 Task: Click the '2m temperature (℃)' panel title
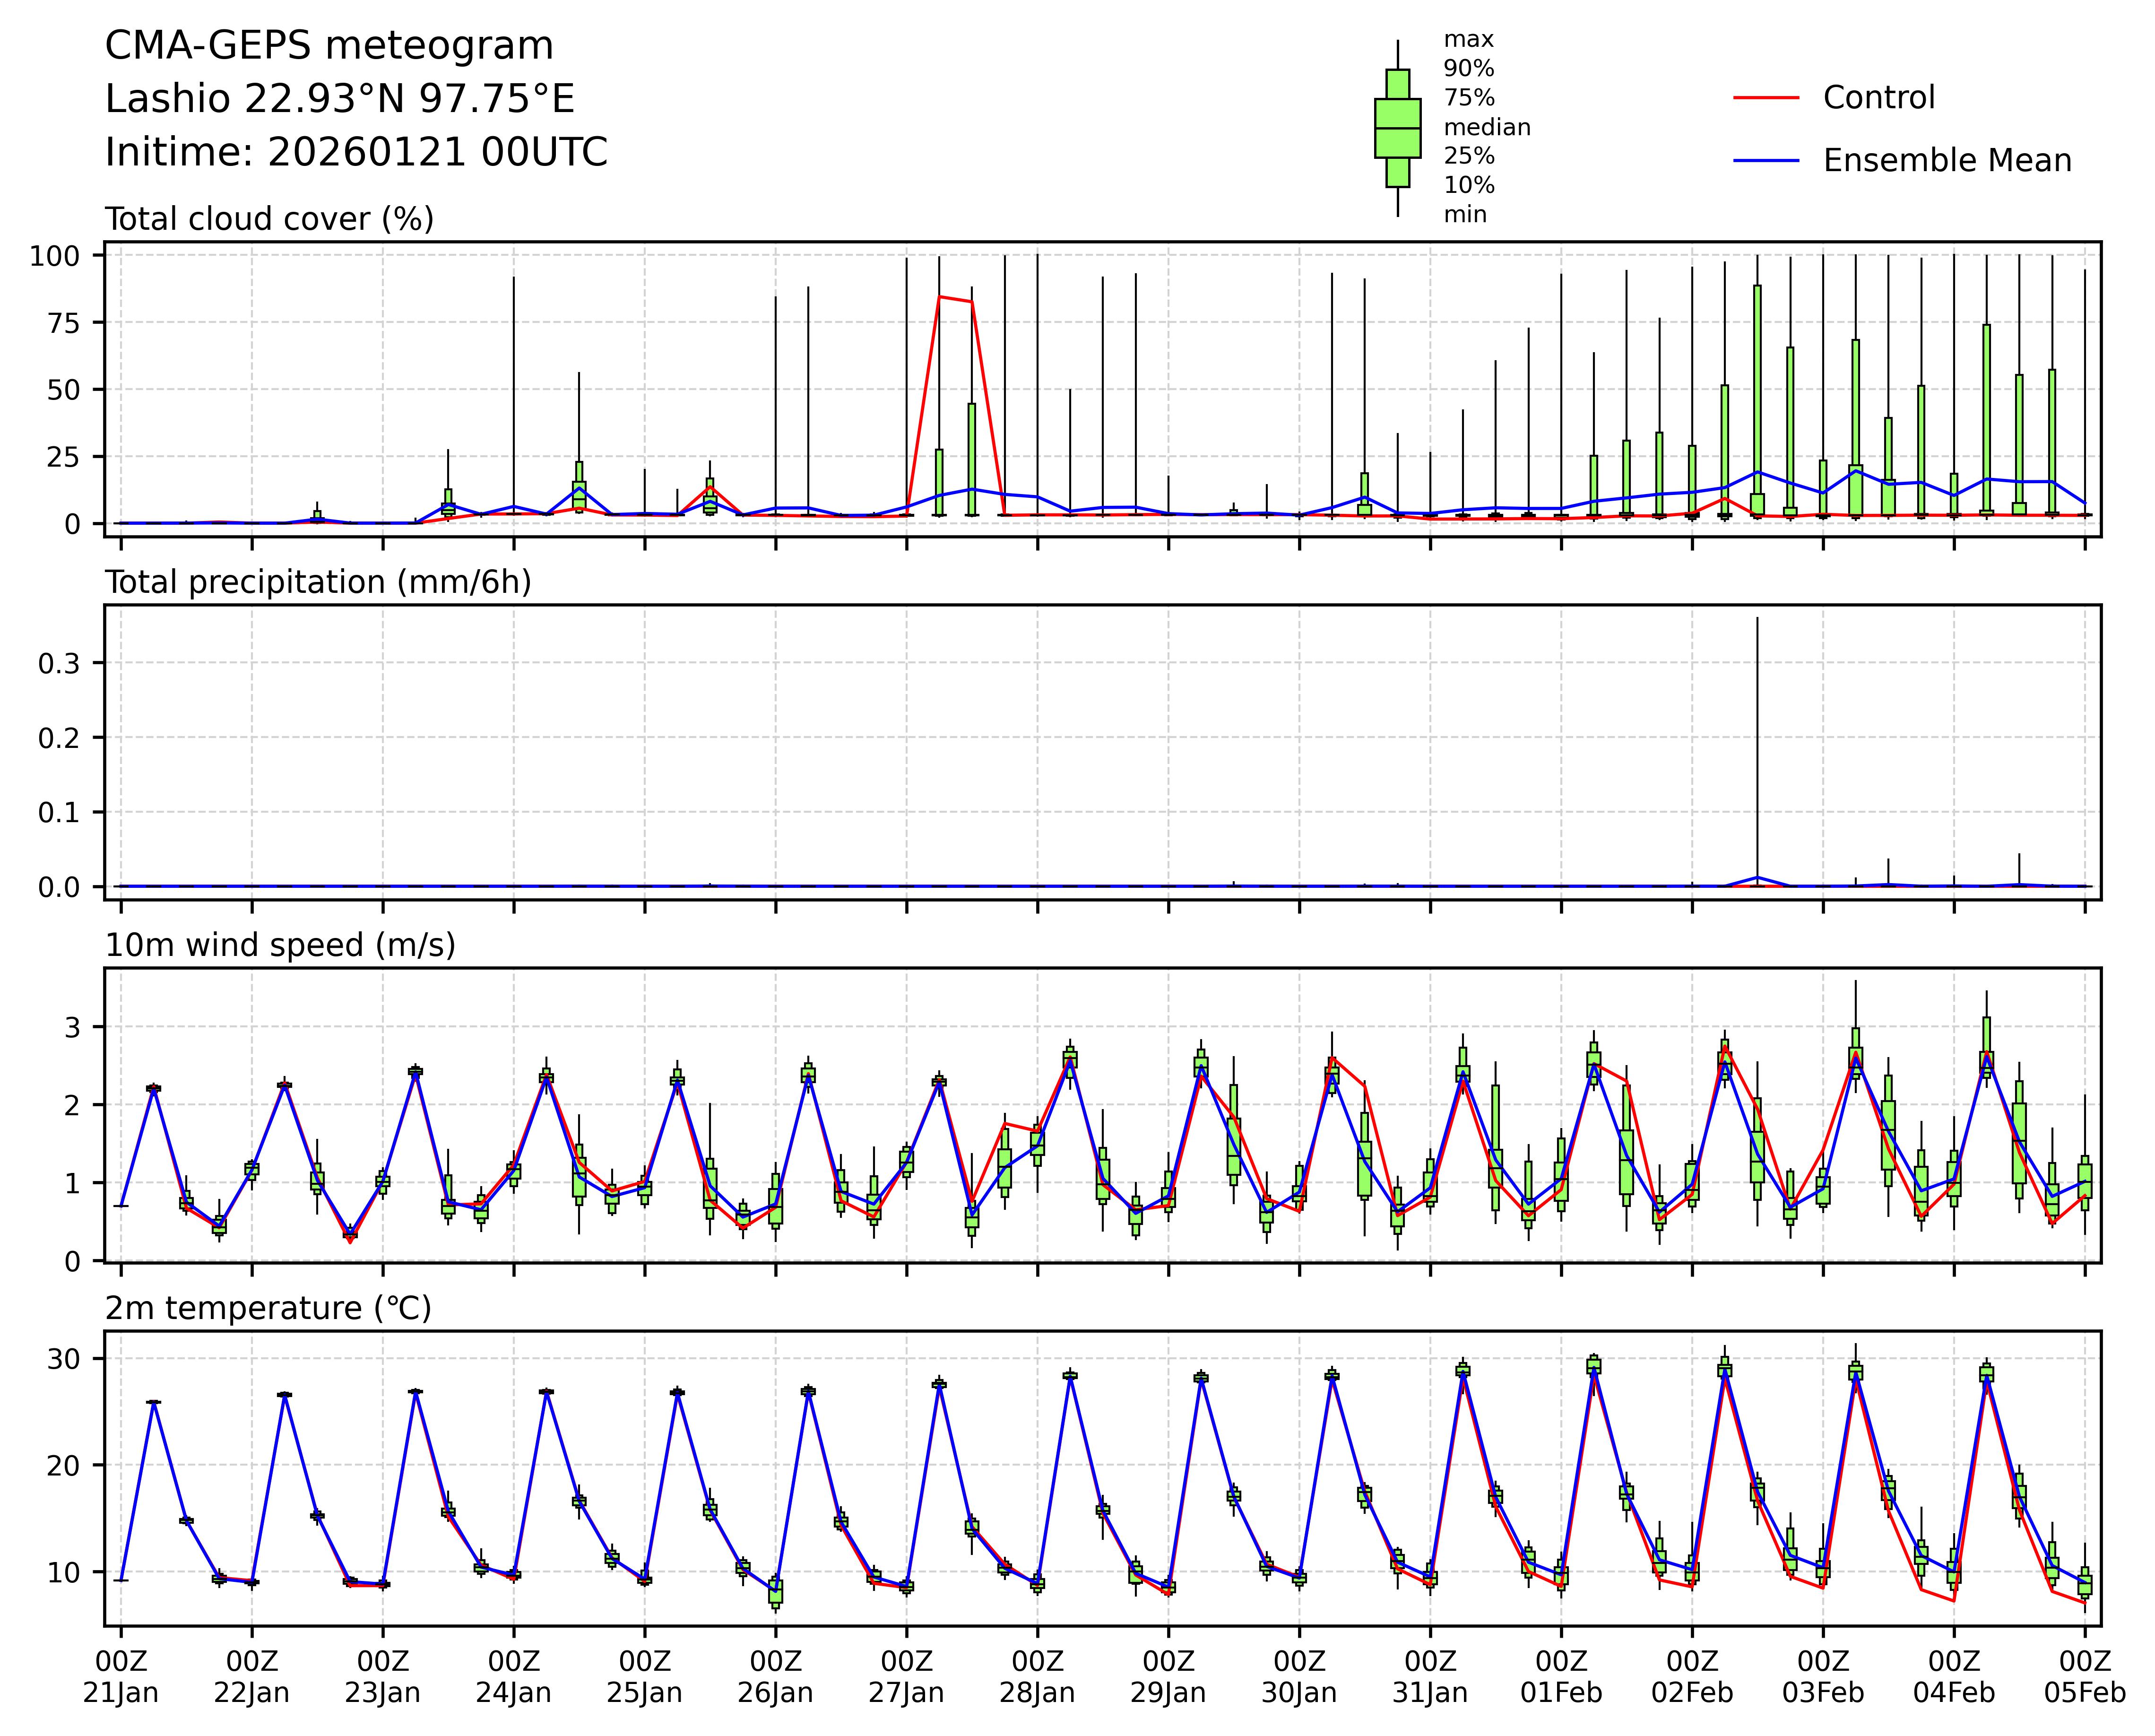[268, 1308]
